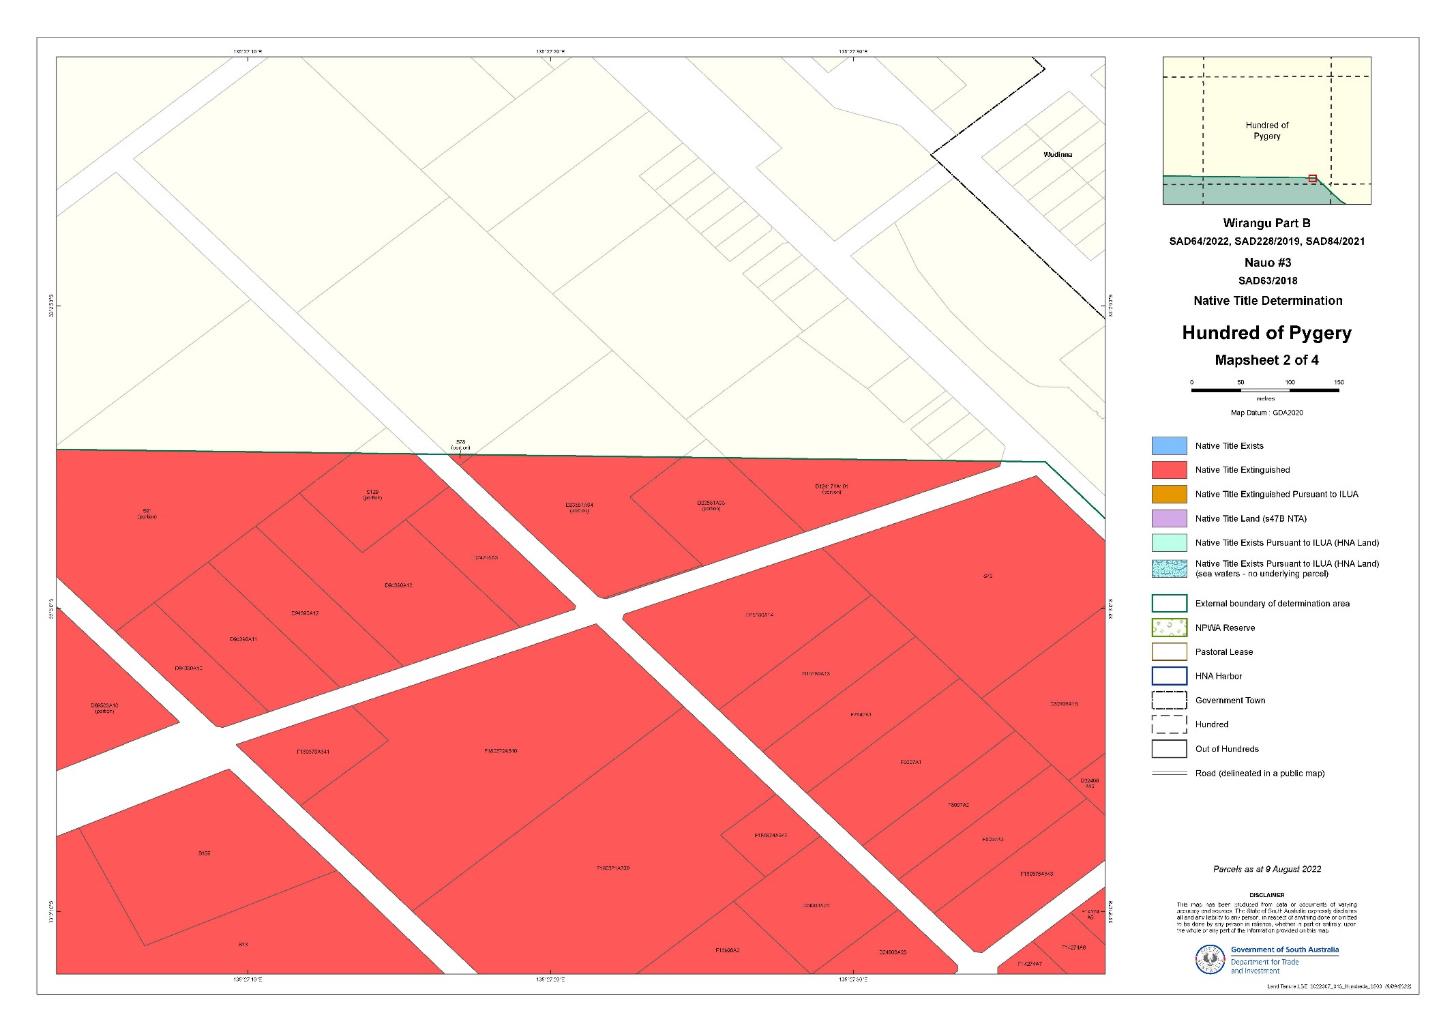Screen dimensions: 1456x1030
Task: Click parcel label F11508A2
Action: (727, 950)
